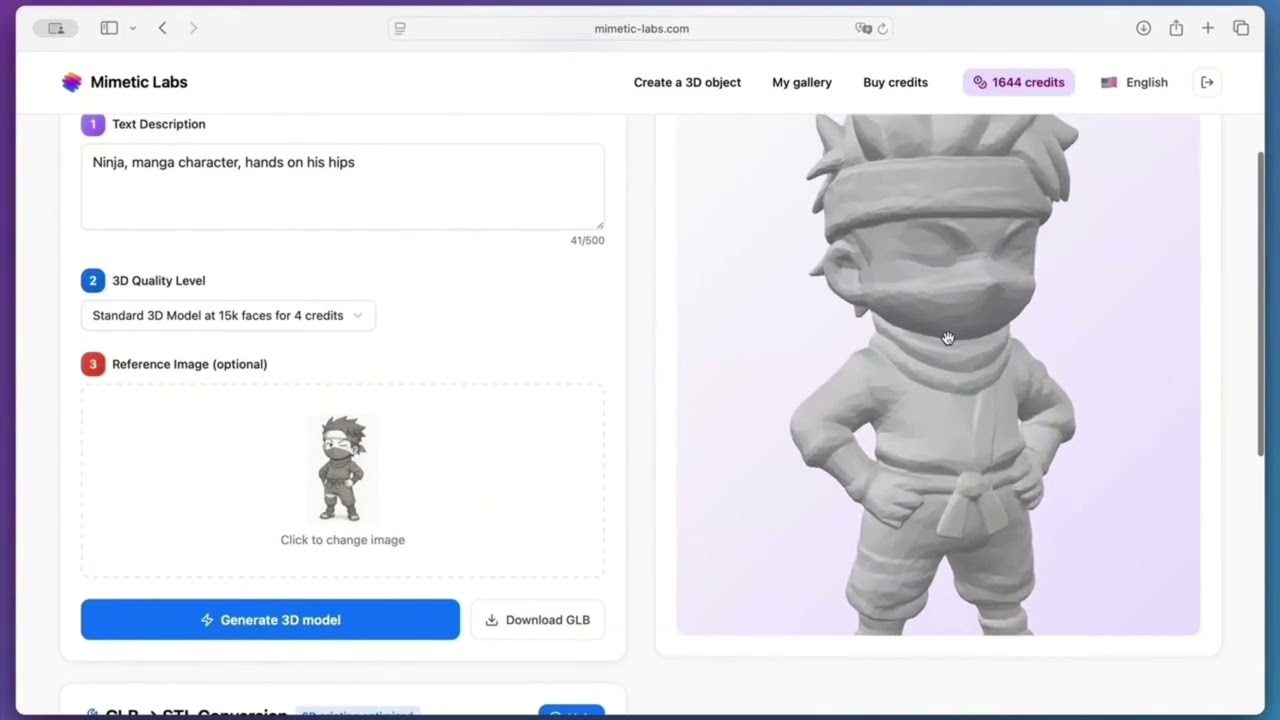Open the 3D Quality Level dropdown
Screen dimensions: 1280x720
[228, 315]
